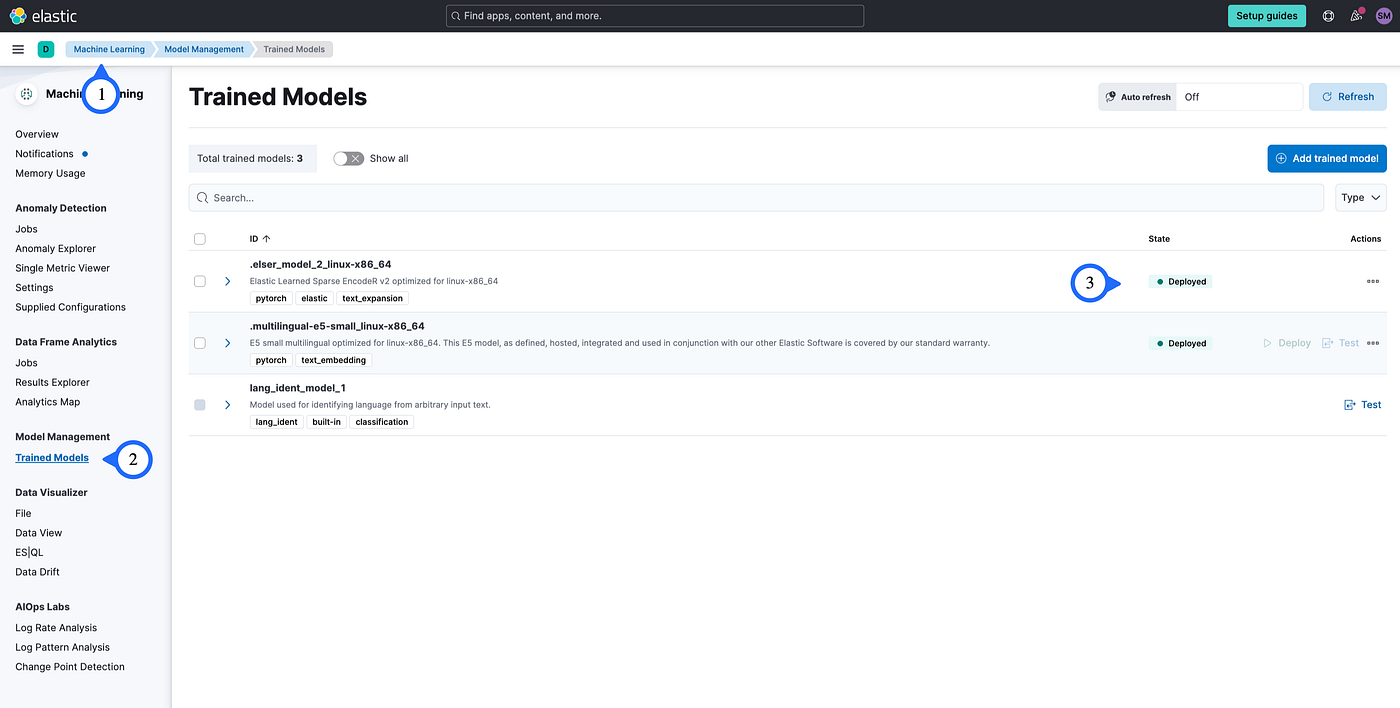The width and height of the screenshot is (1400, 708).
Task: Click the Add trained model button
Action: [x=1327, y=158]
